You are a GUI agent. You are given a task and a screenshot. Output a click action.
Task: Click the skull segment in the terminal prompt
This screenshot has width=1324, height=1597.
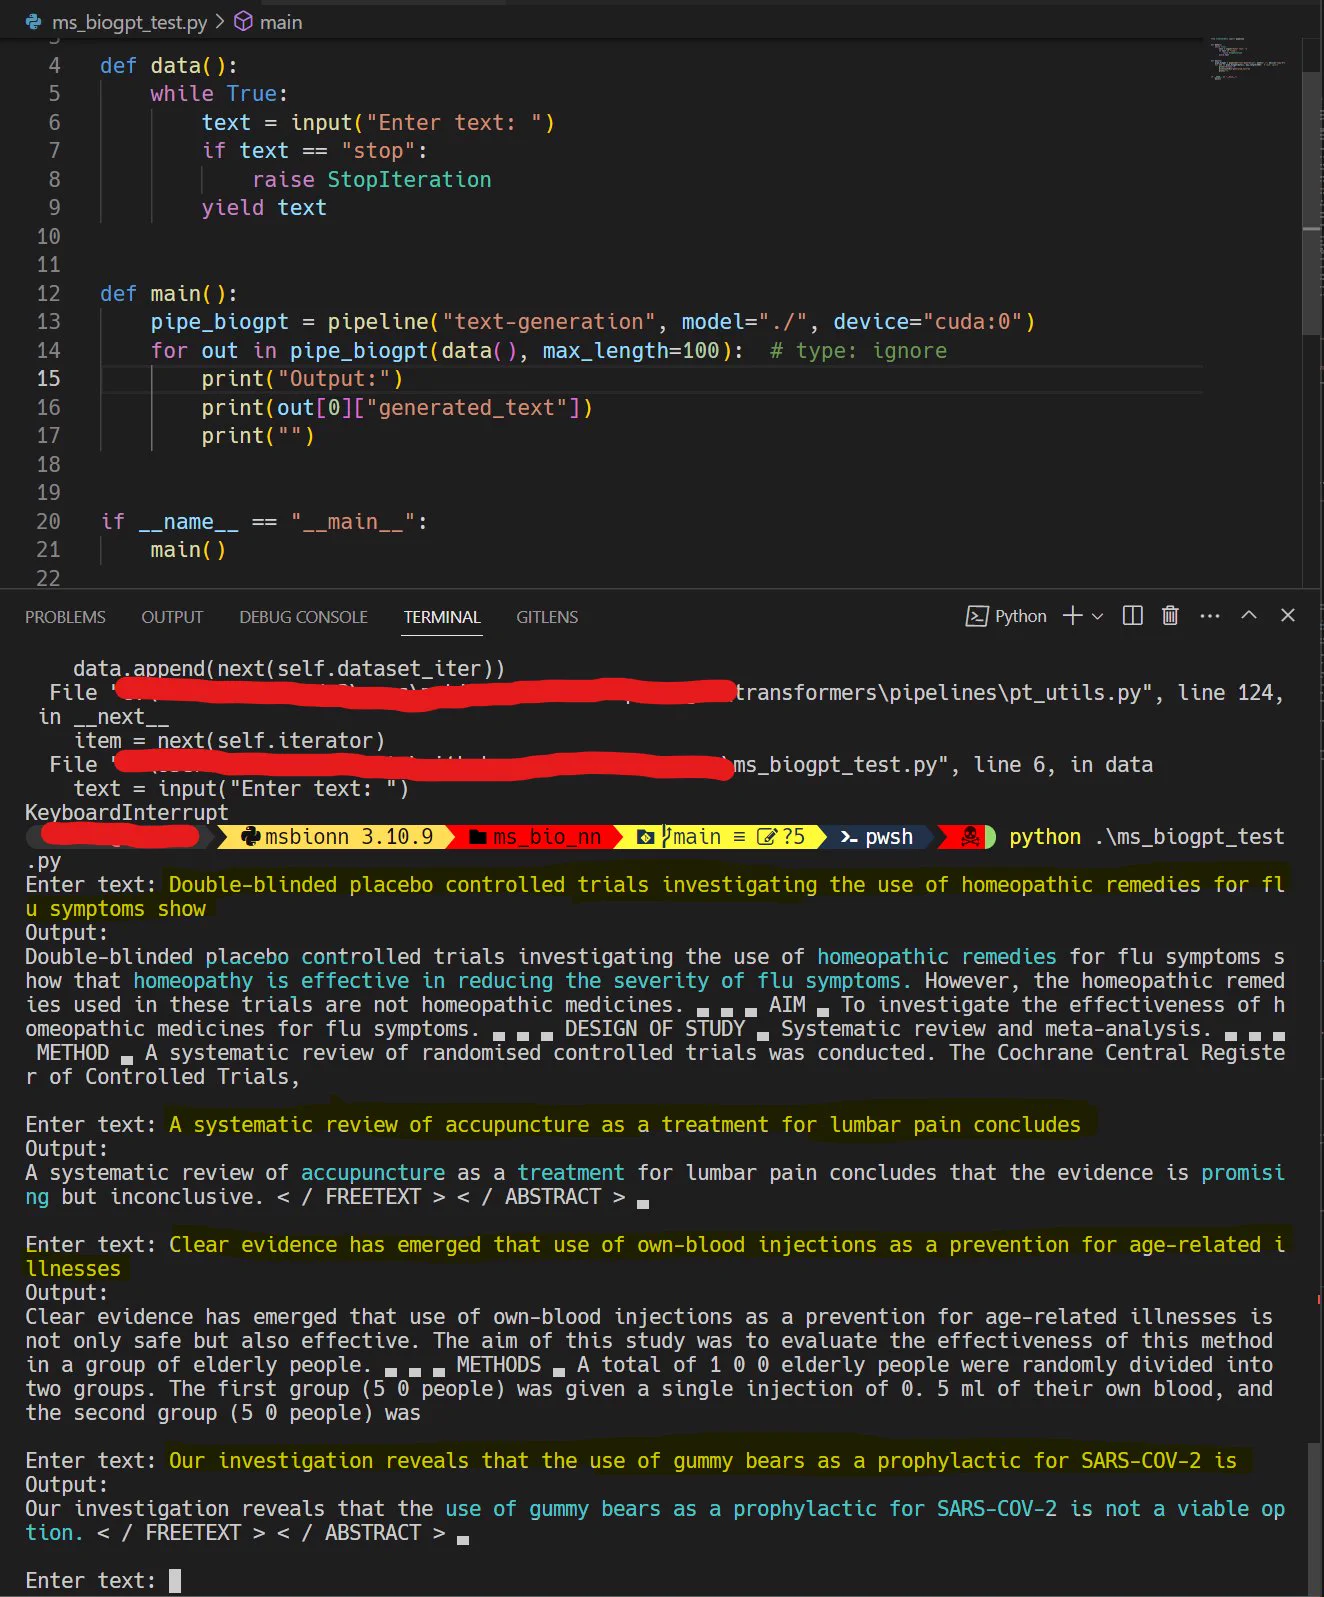(x=969, y=837)
